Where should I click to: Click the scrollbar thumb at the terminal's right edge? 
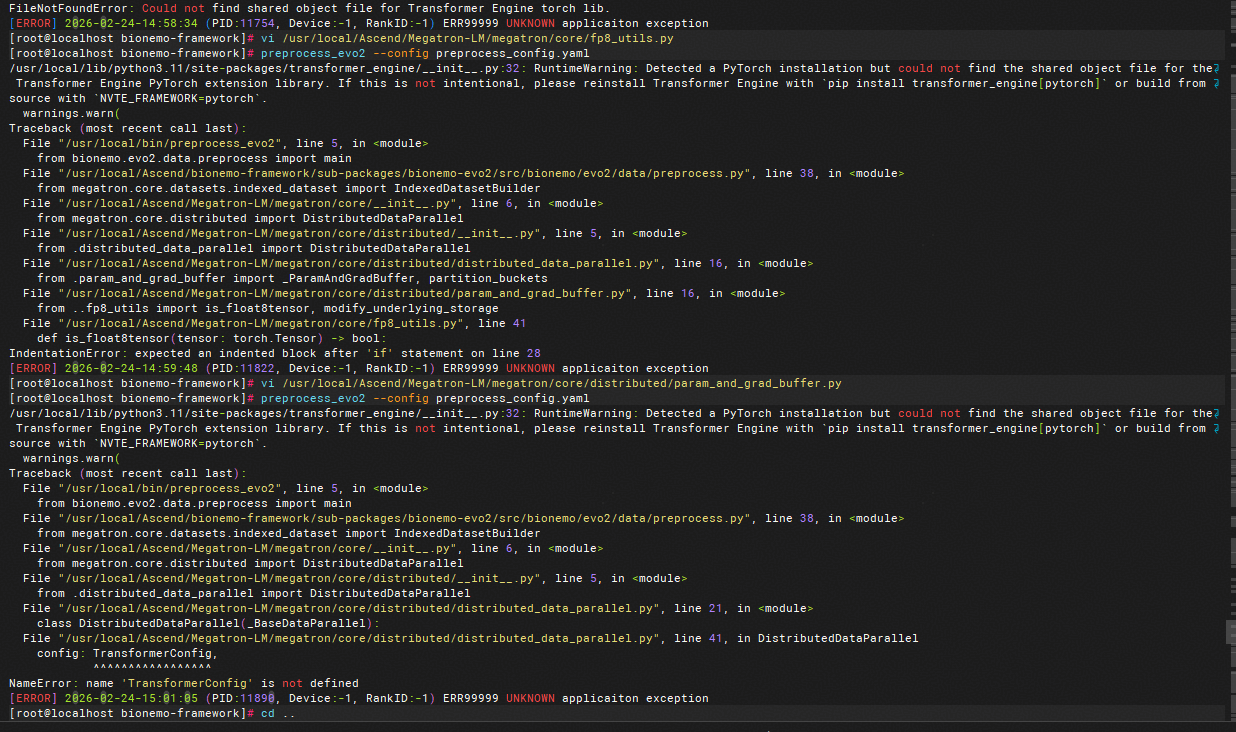point(1231,631)
